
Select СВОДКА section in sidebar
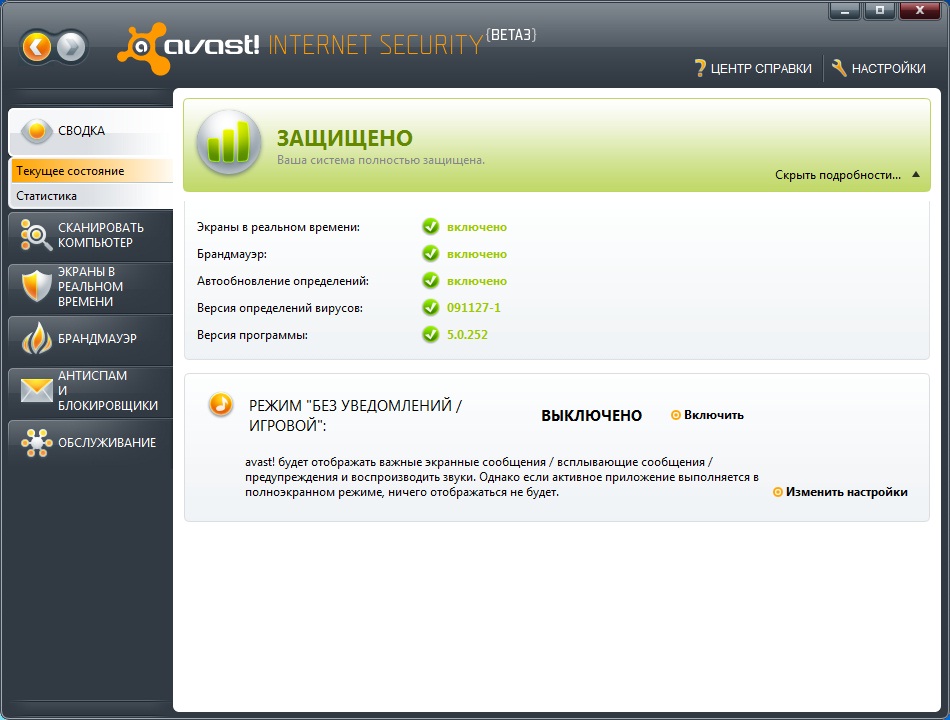(91, 131)
